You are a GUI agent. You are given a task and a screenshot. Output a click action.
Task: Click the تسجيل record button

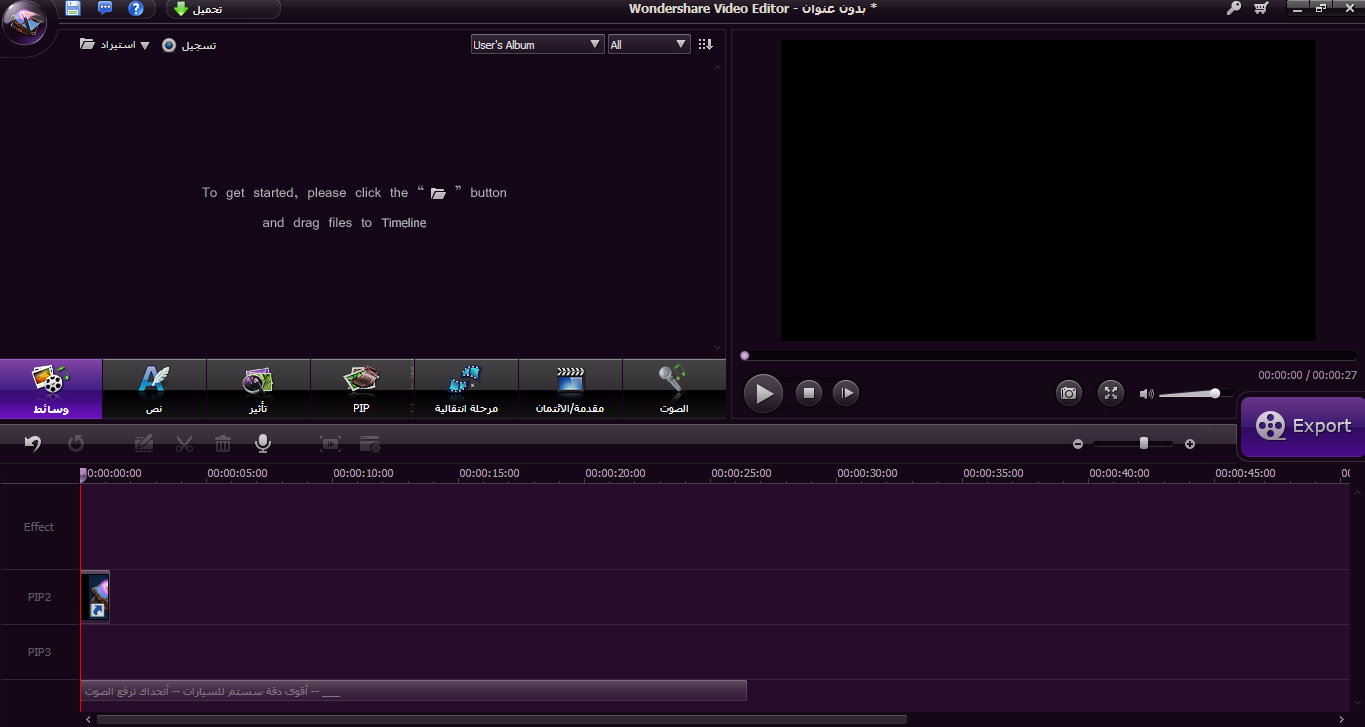(189, 45)
